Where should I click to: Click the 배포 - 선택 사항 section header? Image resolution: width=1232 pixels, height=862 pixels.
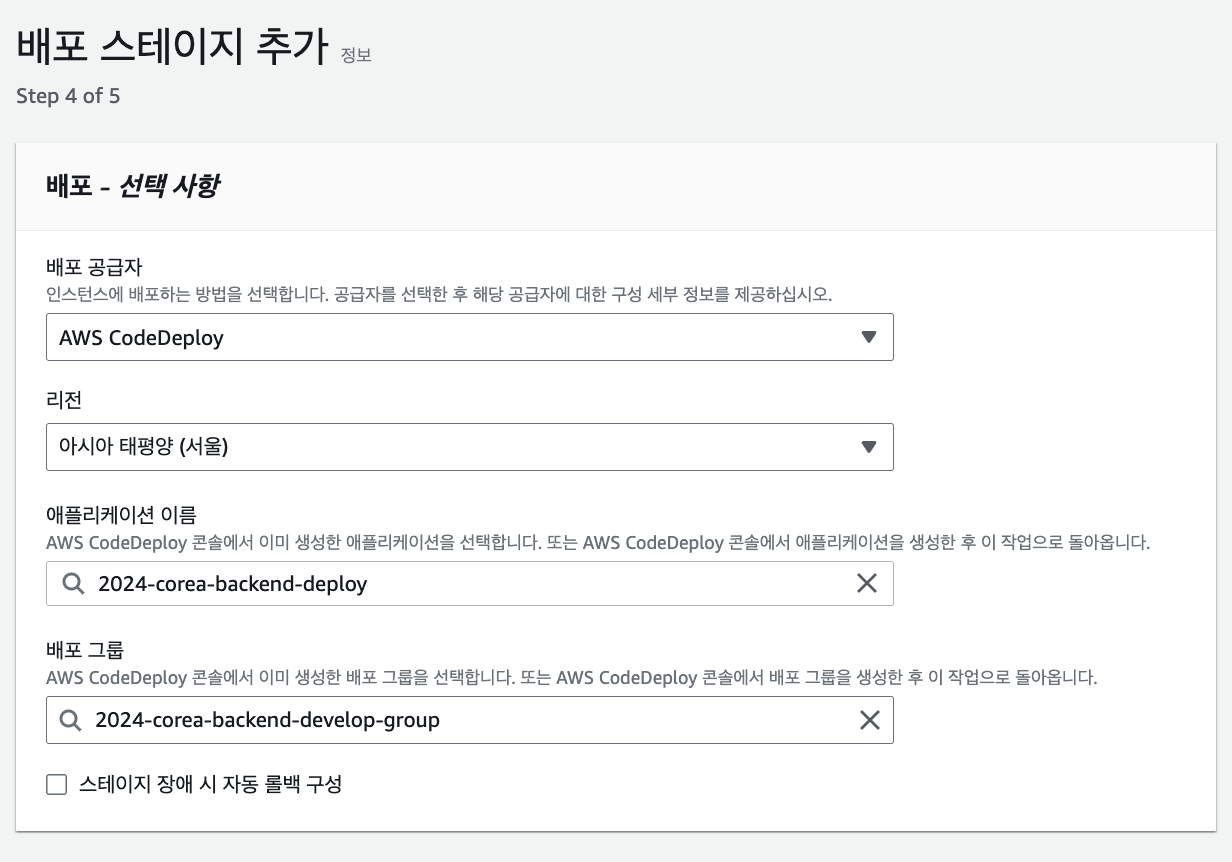(133, 186)
